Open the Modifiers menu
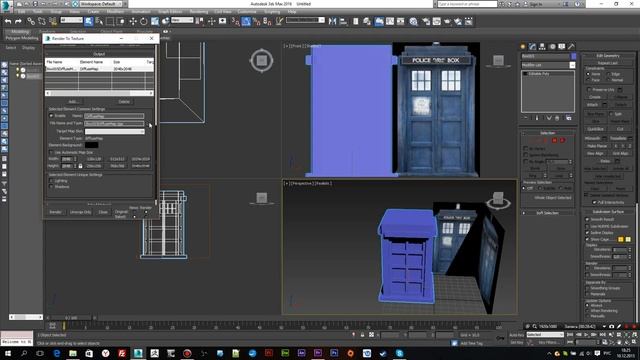Image resolution: width=640 pixels, height=360 pixels. point(115,11)
